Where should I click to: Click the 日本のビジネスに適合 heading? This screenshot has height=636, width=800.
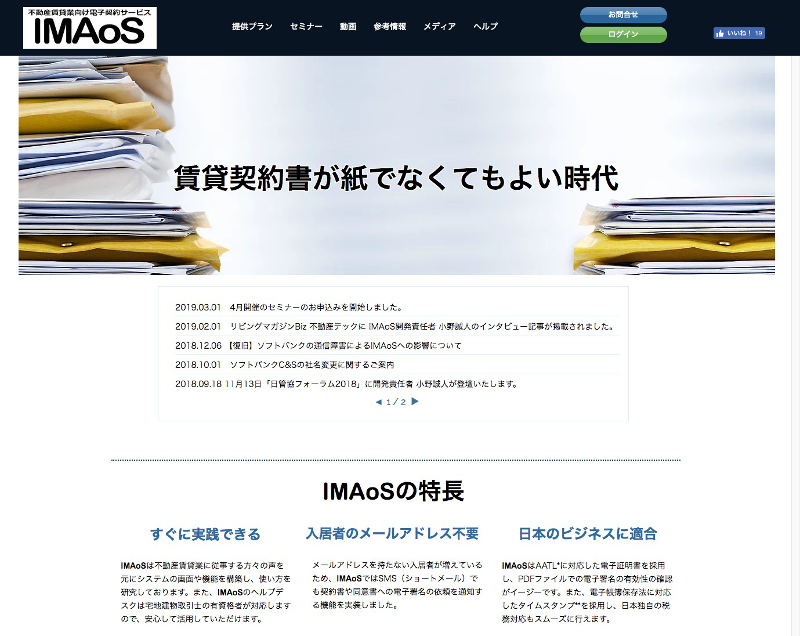tap(588, 533)
